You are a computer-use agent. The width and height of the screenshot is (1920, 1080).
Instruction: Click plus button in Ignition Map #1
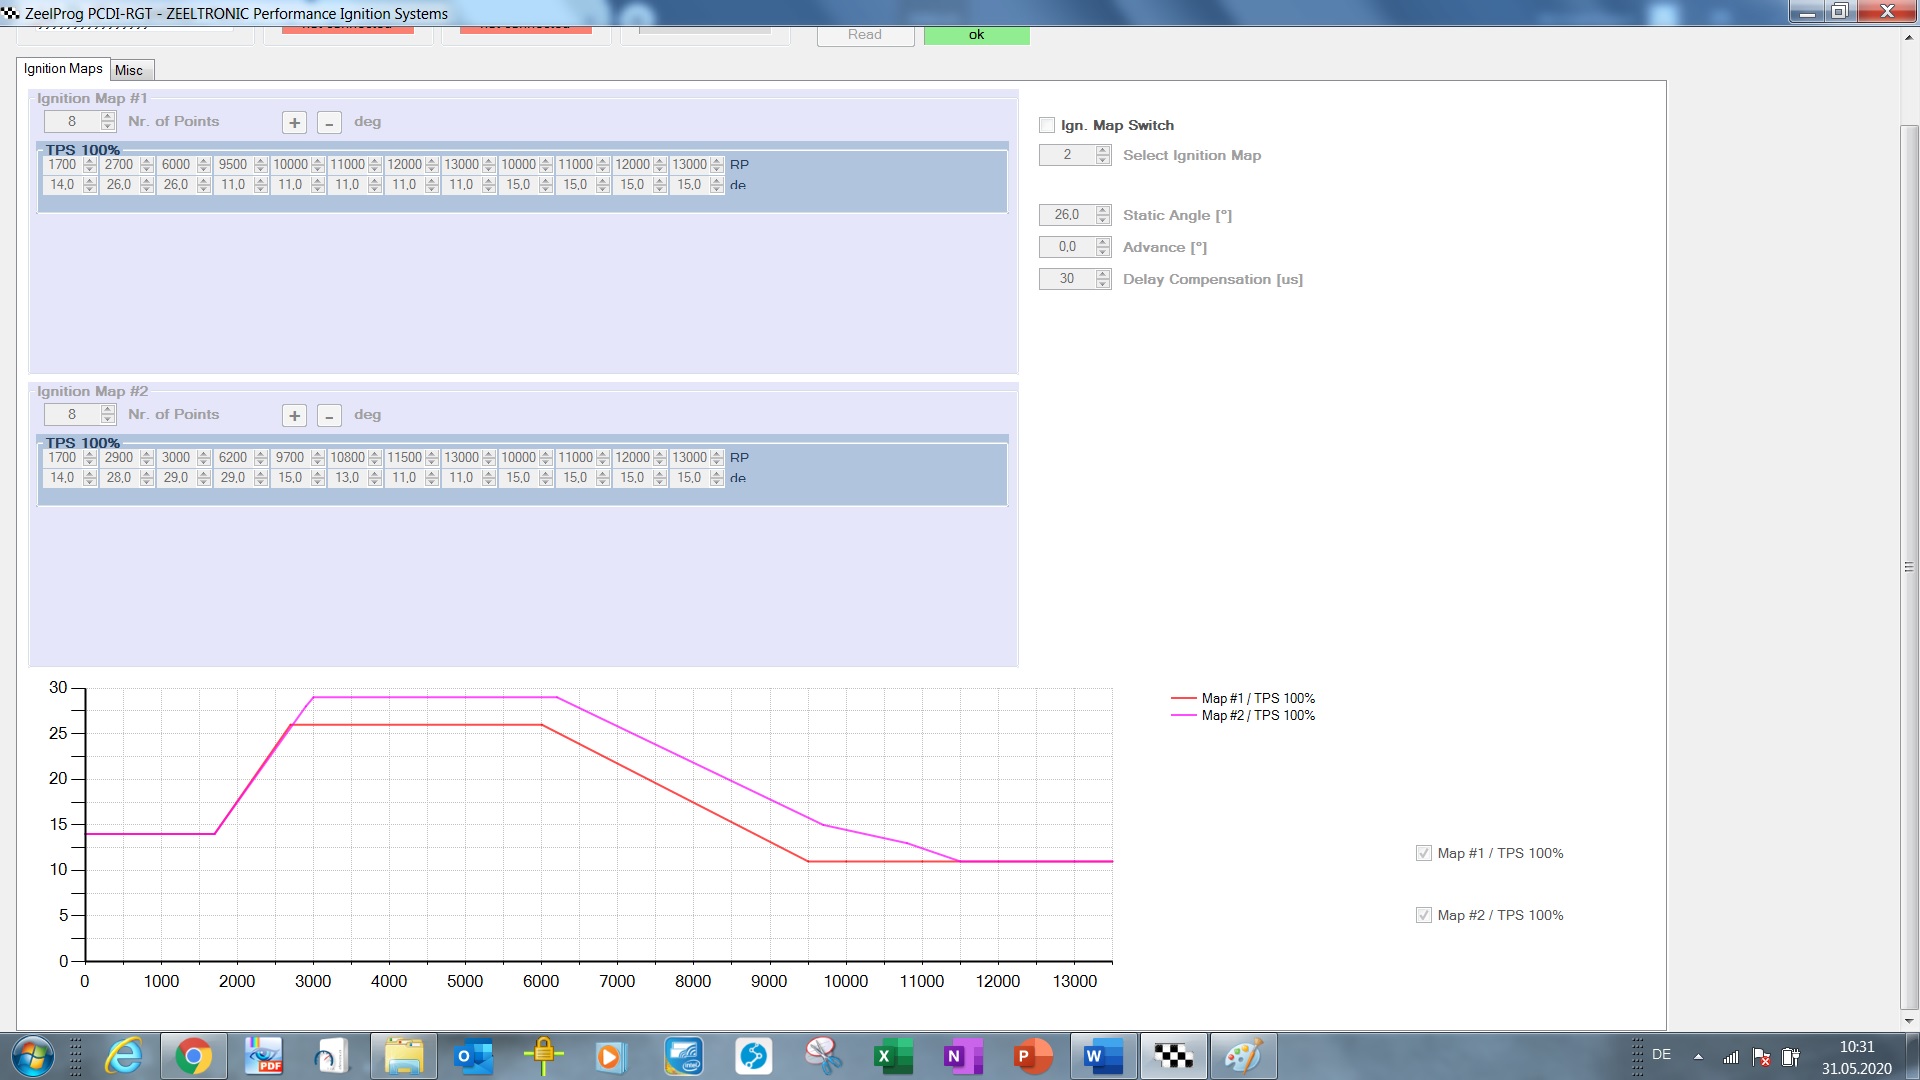click(294, 122)
